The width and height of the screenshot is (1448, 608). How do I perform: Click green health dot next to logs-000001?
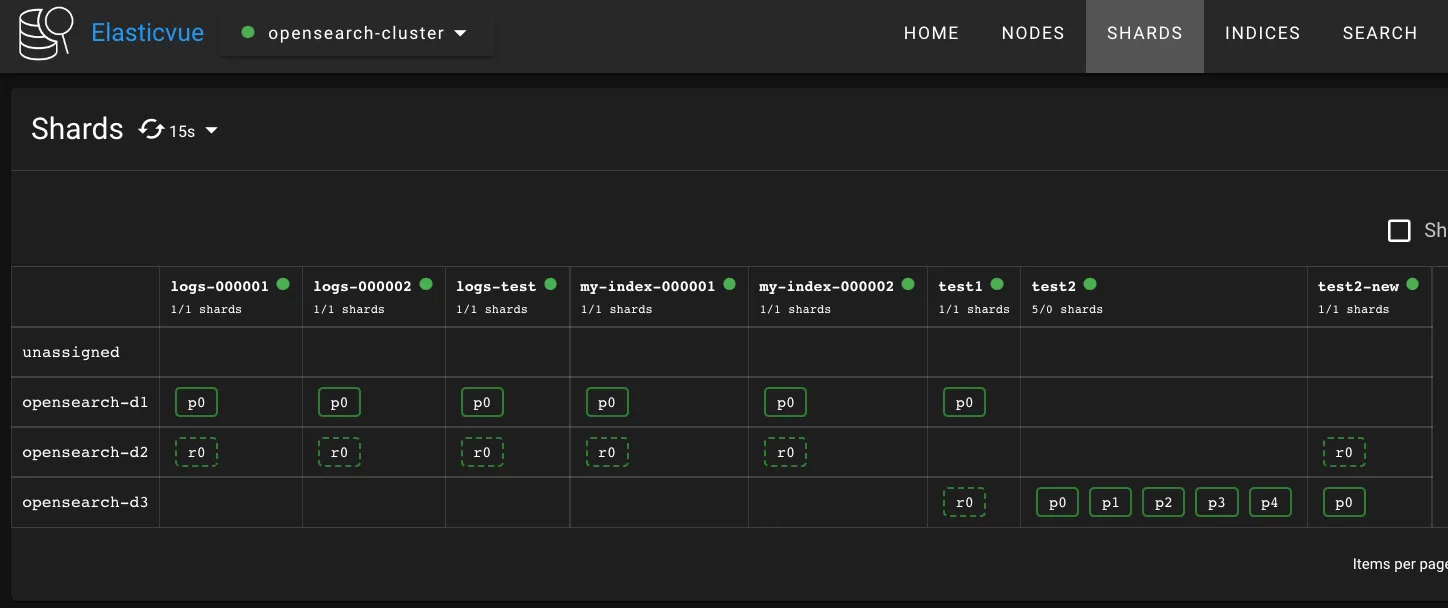click(283, 284)
